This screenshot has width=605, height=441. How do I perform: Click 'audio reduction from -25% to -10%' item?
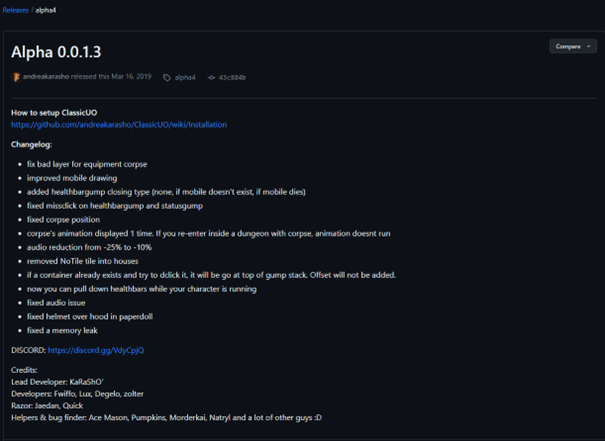tap(89, 247)
